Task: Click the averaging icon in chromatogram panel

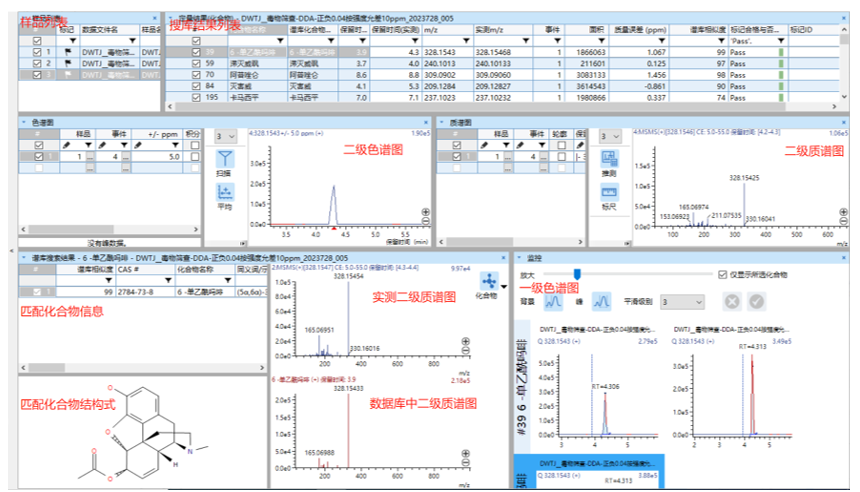Action: pos(225,193)
